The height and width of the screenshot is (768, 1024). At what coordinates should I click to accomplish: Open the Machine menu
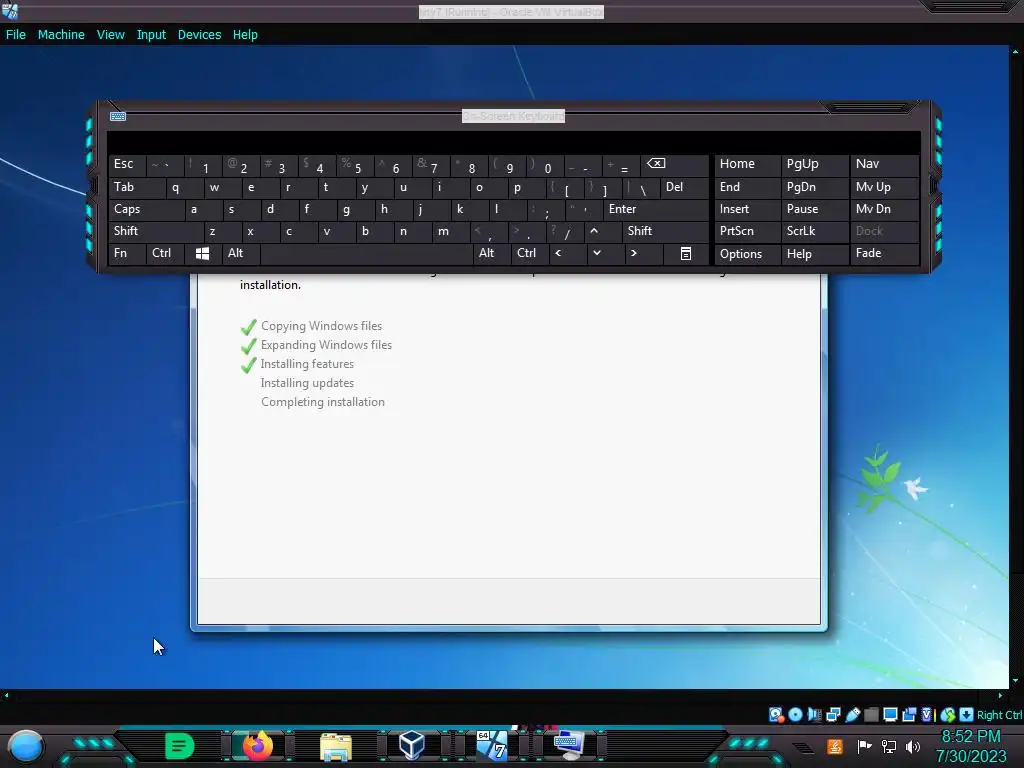[x=61, y=35]
